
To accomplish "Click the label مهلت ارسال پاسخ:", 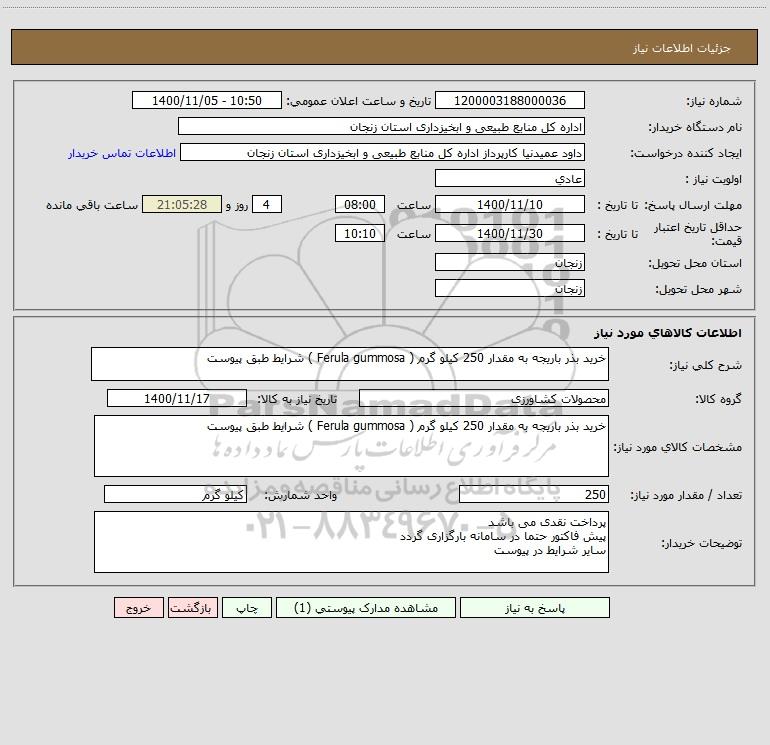I will pos(693,205).
